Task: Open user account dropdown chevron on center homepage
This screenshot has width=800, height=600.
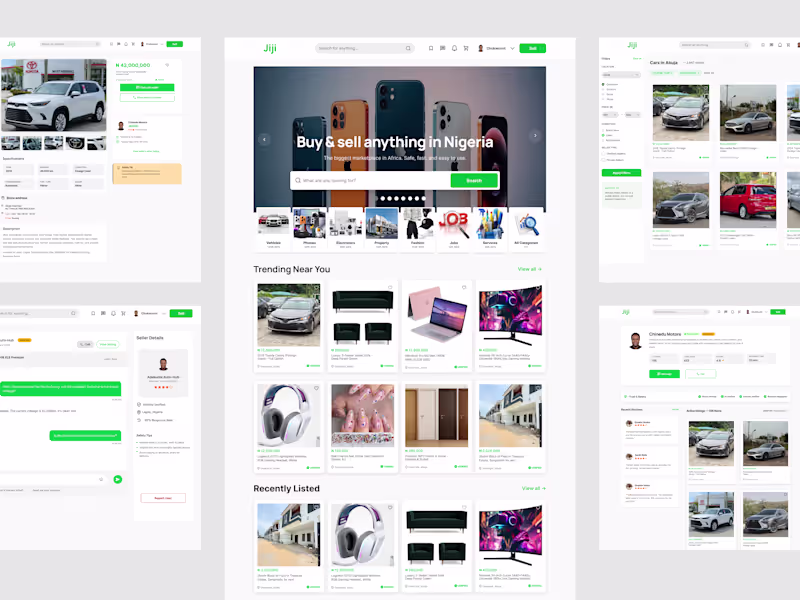Action: [512, 48]
